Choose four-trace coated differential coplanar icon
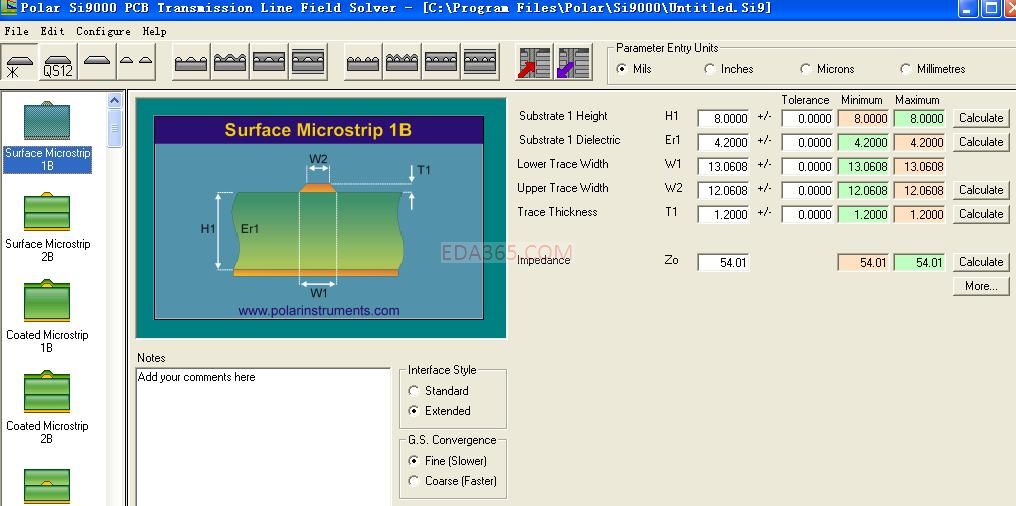The width and height of the screenshot is (1016, 506). 402,62
